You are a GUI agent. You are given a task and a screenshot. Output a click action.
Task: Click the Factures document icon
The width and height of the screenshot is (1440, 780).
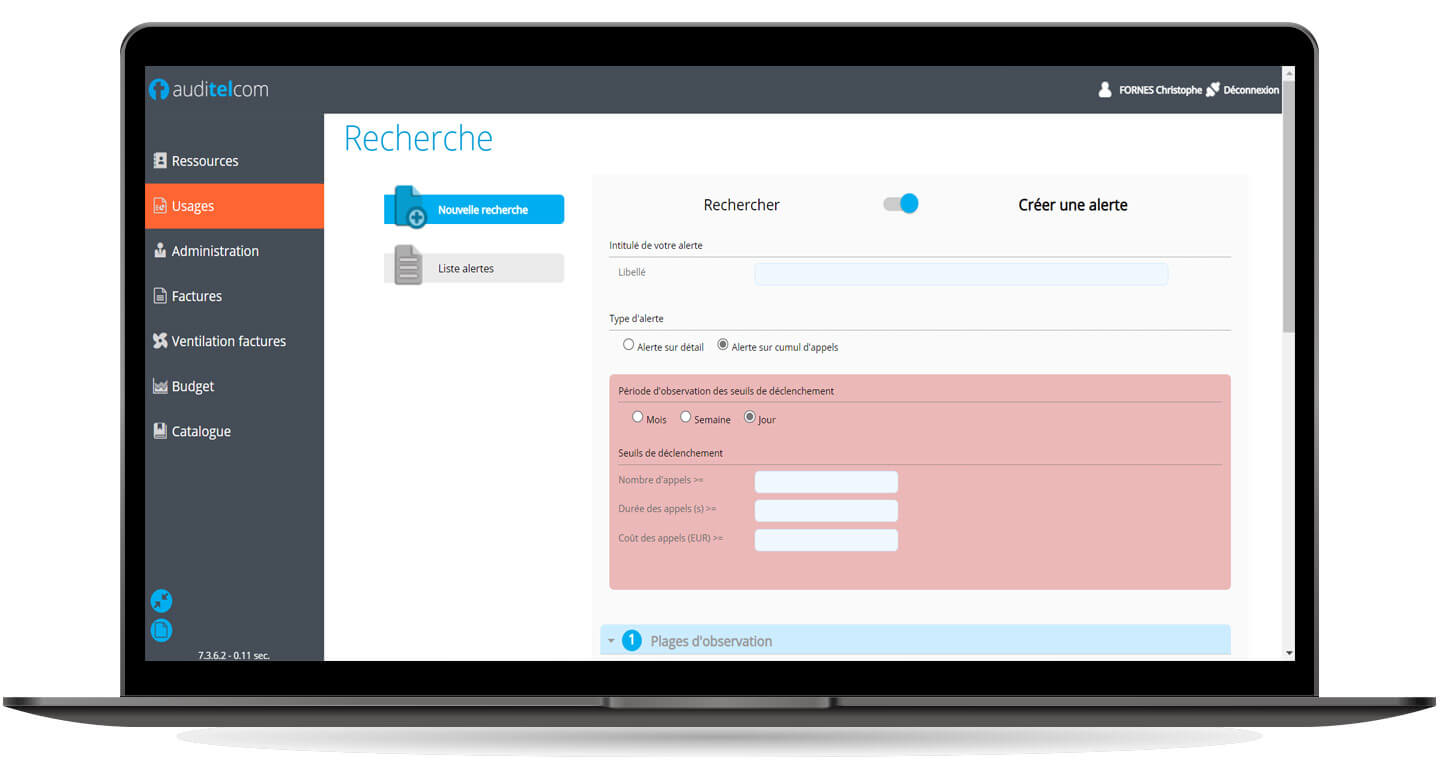coord(160,296)
